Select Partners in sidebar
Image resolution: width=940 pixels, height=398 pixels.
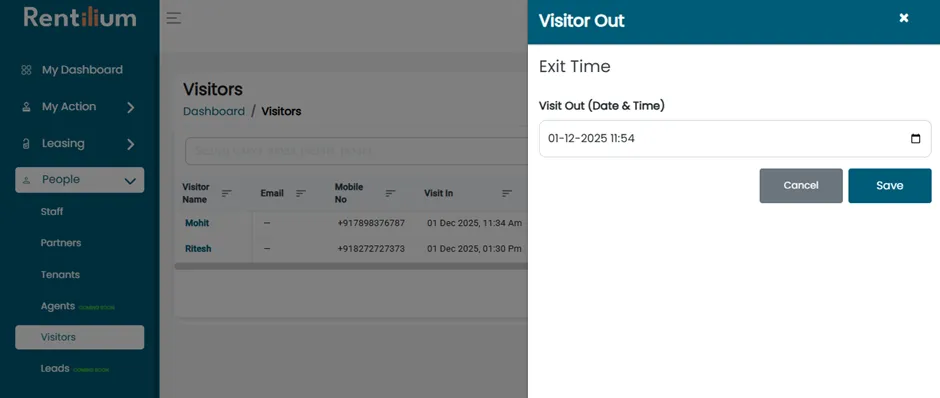61,243
